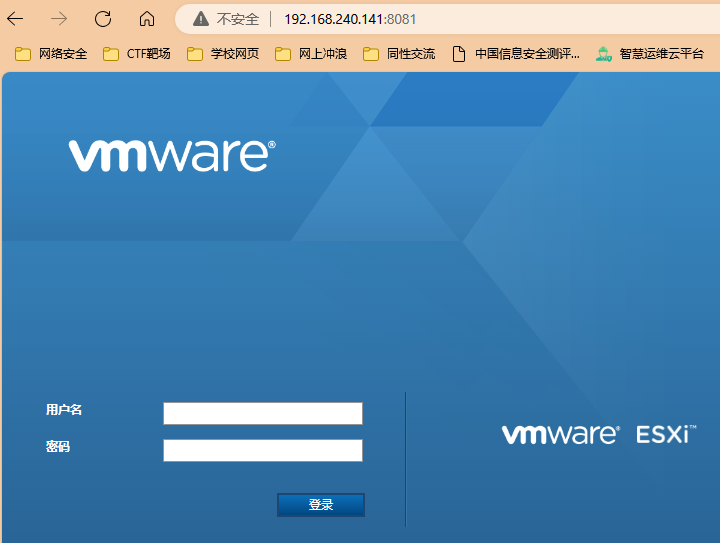This screenshot has height=543, width=720.
Task: Focus the 用户名 username field
Action: (x=263, y=414)
